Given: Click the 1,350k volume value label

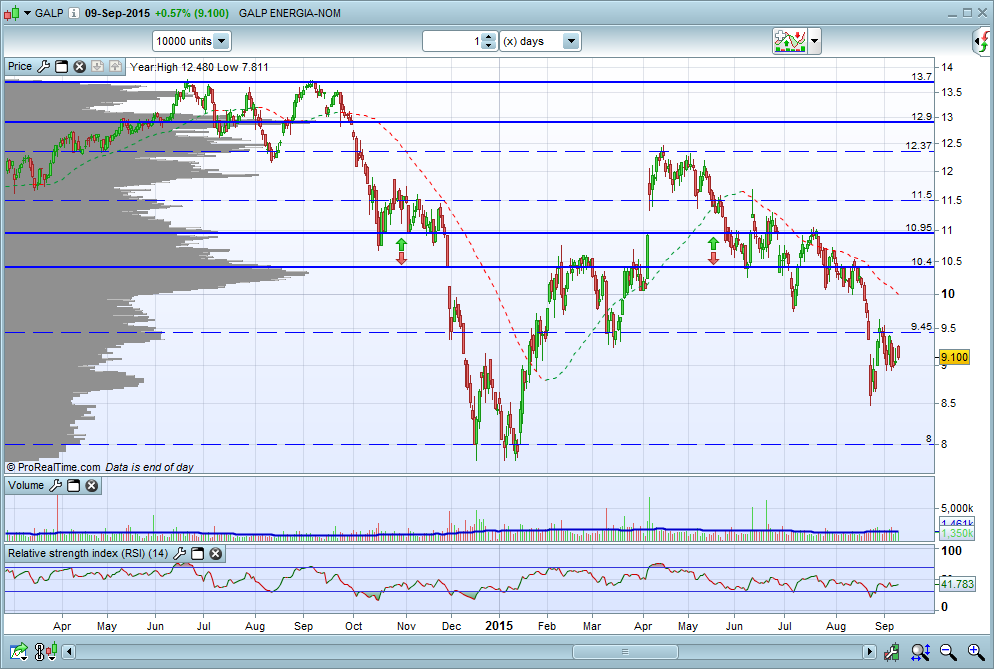Looking at the screenshot, I should click(957, 534).
